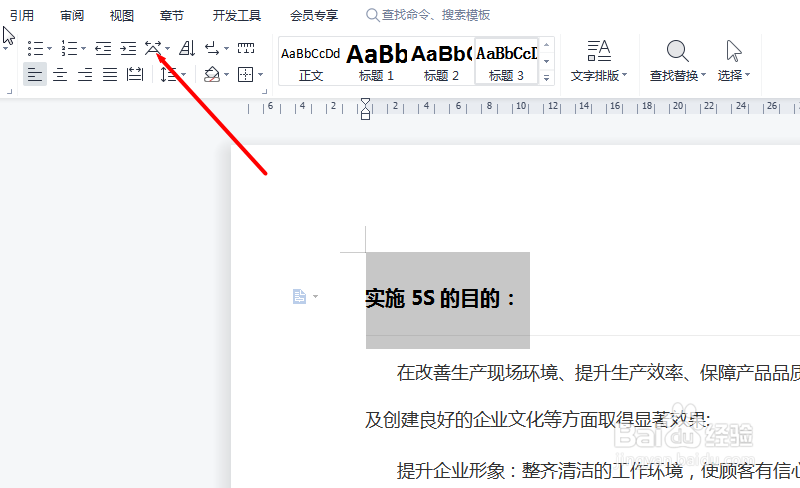This screenshot has height=488, width=800.
Task: Apply the 标题 3 style
Action: 506,61
